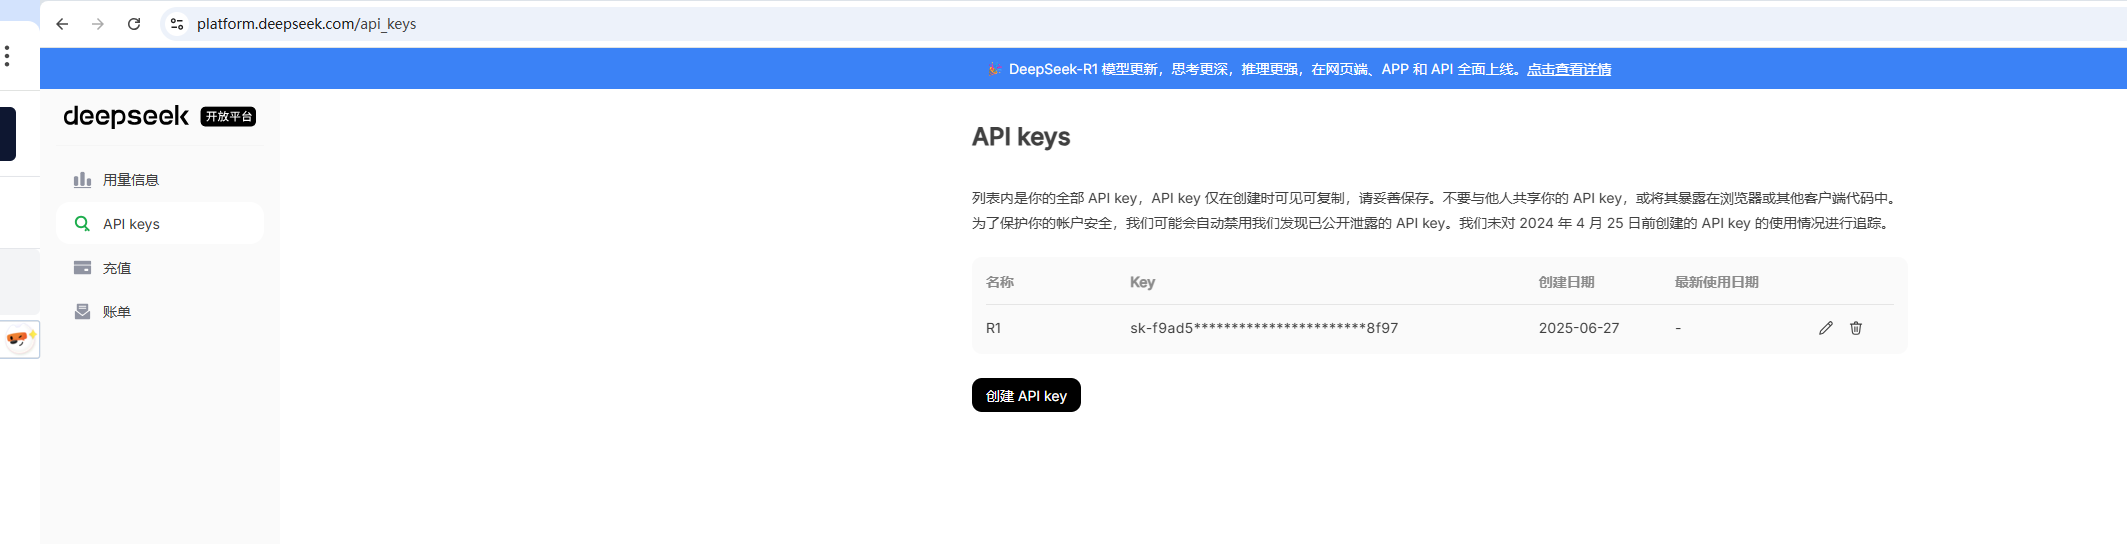
Task: Click the 2025-06-27 creation date
Action: (1579, 328)
